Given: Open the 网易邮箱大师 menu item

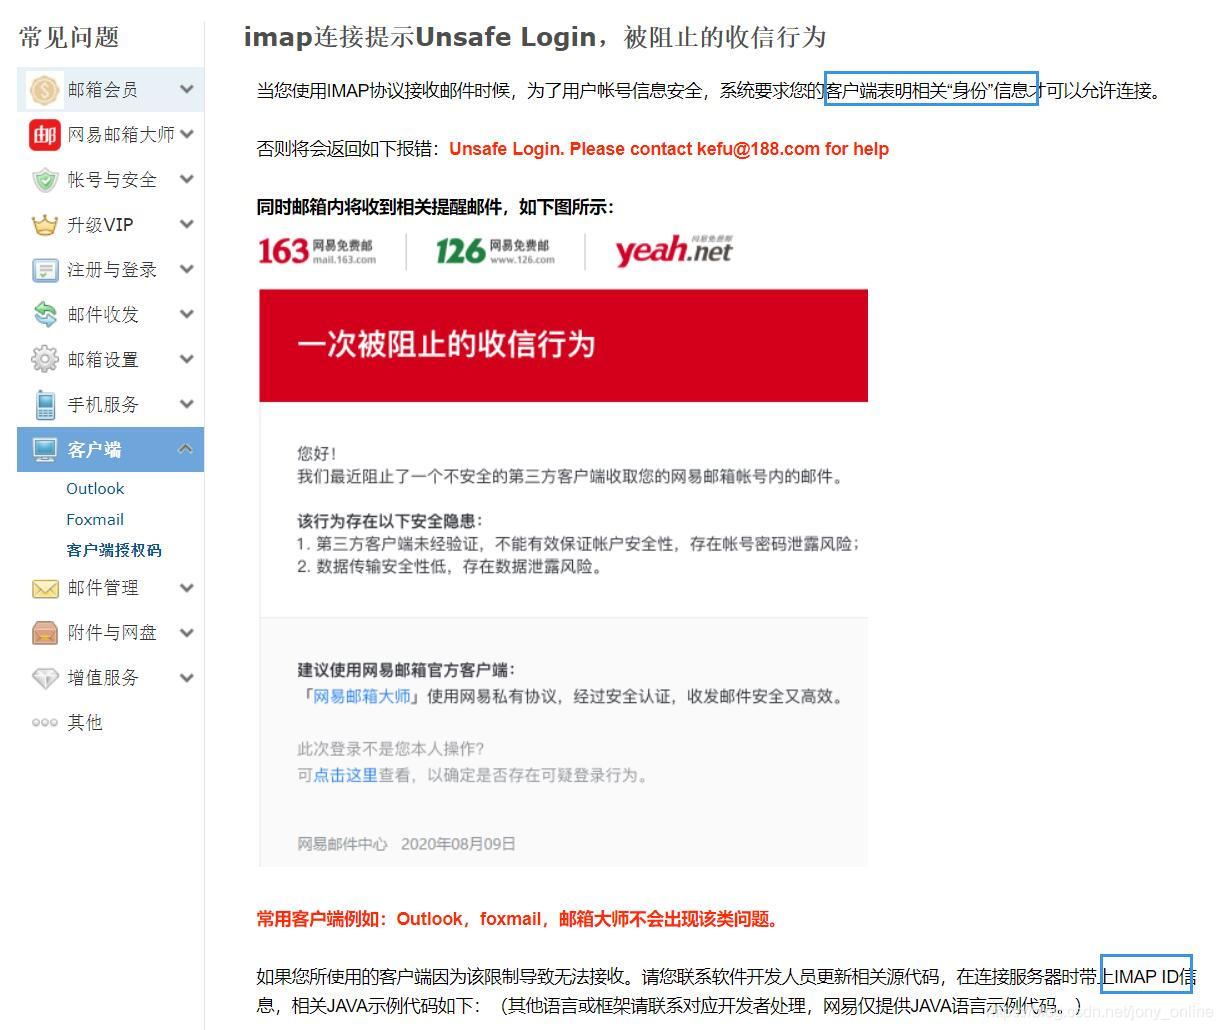Looking at the screenshot, I should (110, 135).
